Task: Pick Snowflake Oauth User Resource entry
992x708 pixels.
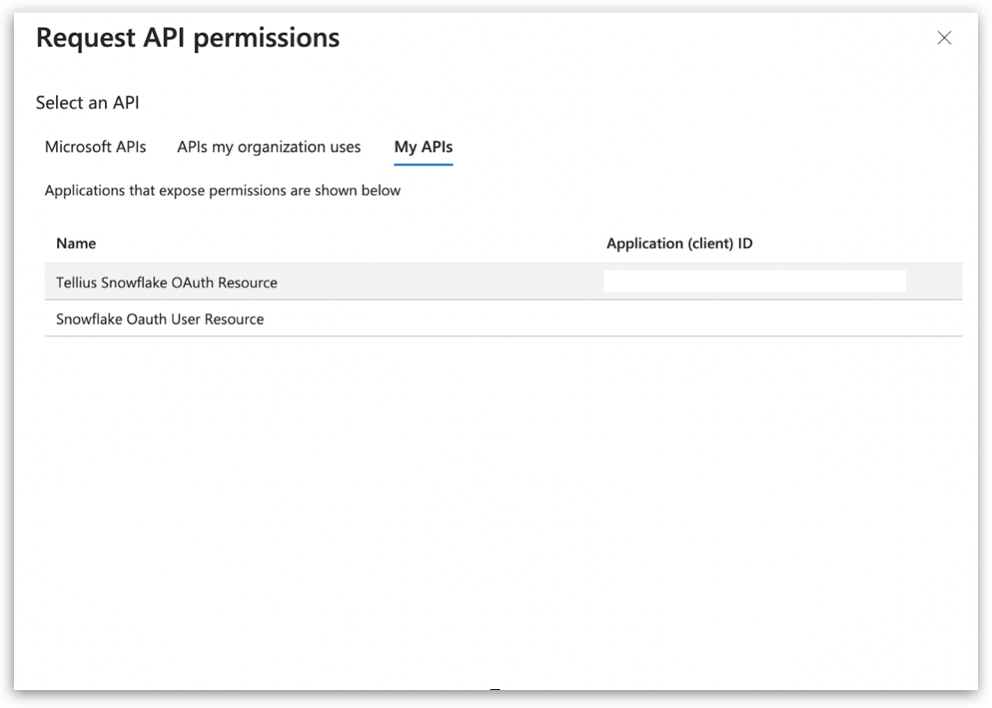Action: click(160, 319)
